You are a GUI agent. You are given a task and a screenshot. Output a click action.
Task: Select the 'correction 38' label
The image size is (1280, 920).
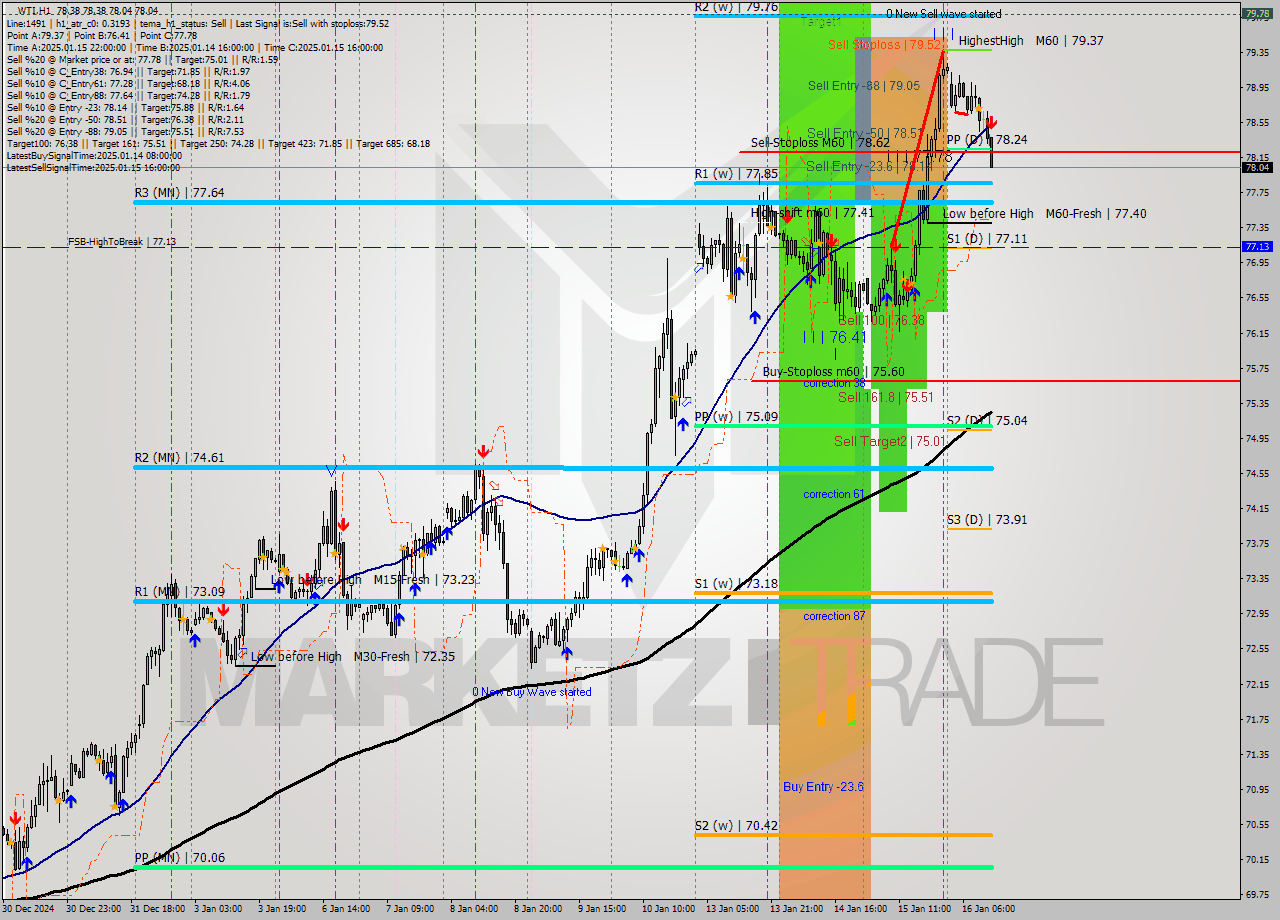tap(834, 383)
